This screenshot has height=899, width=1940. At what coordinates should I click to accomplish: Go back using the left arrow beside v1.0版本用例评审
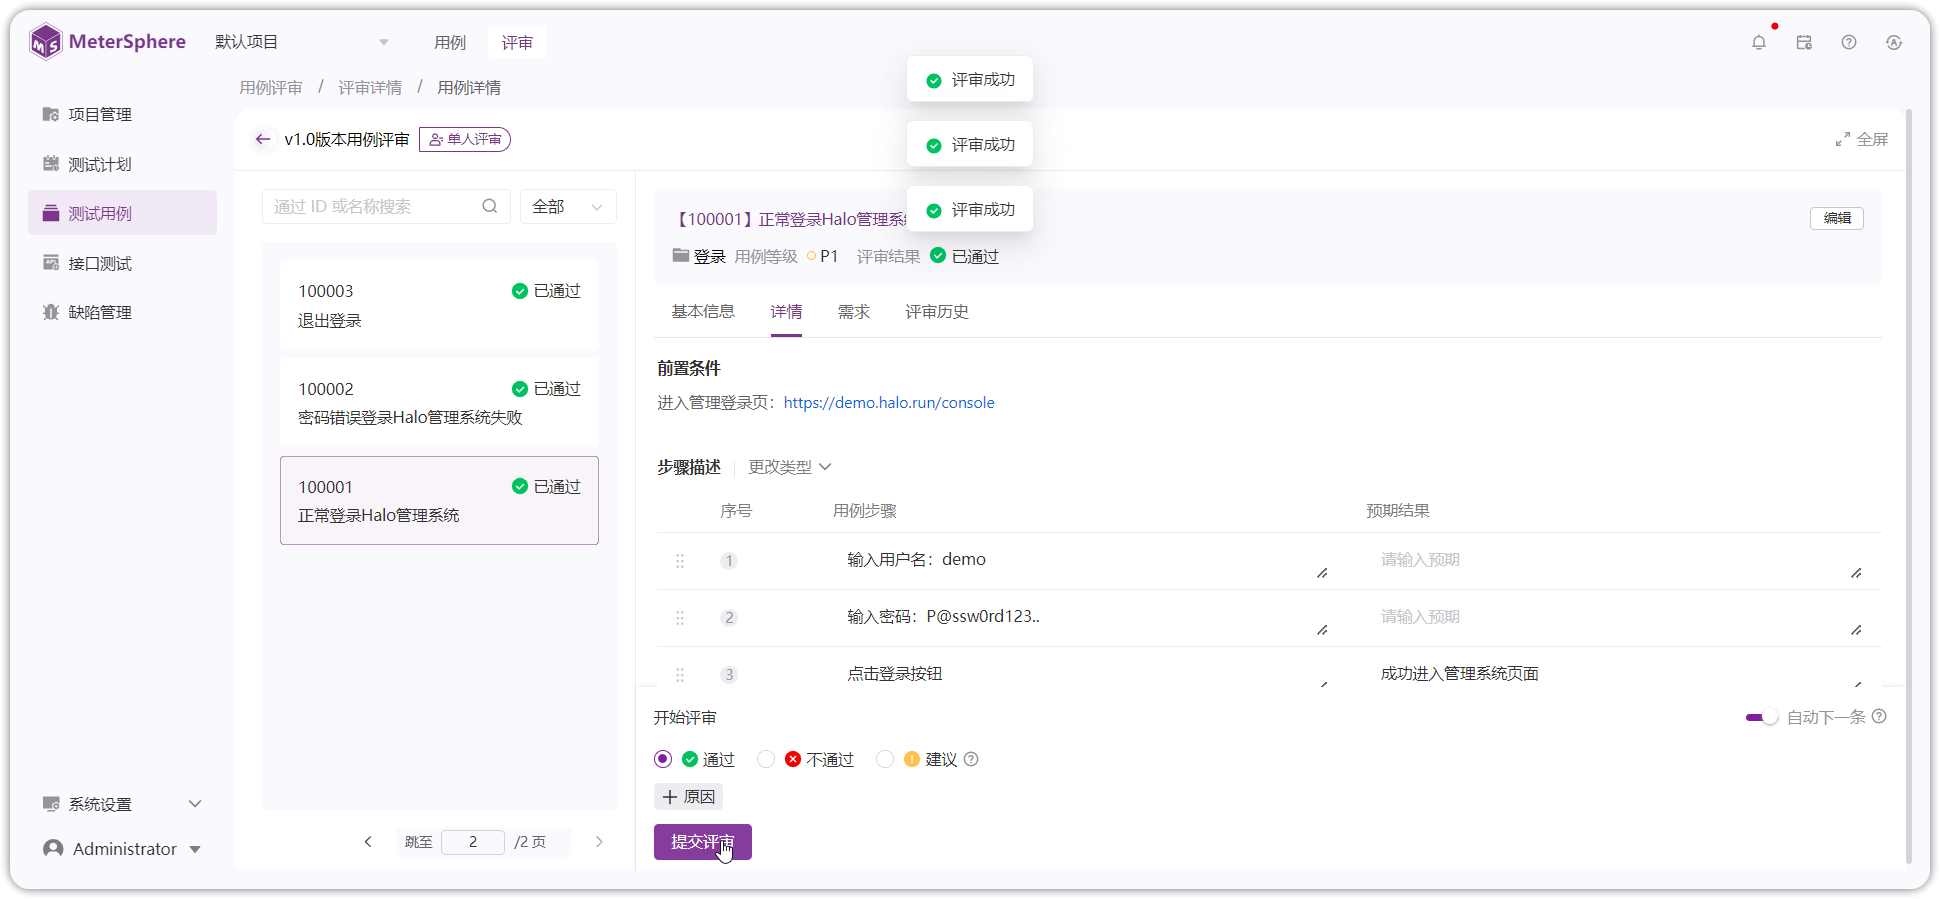click(262, 139)
